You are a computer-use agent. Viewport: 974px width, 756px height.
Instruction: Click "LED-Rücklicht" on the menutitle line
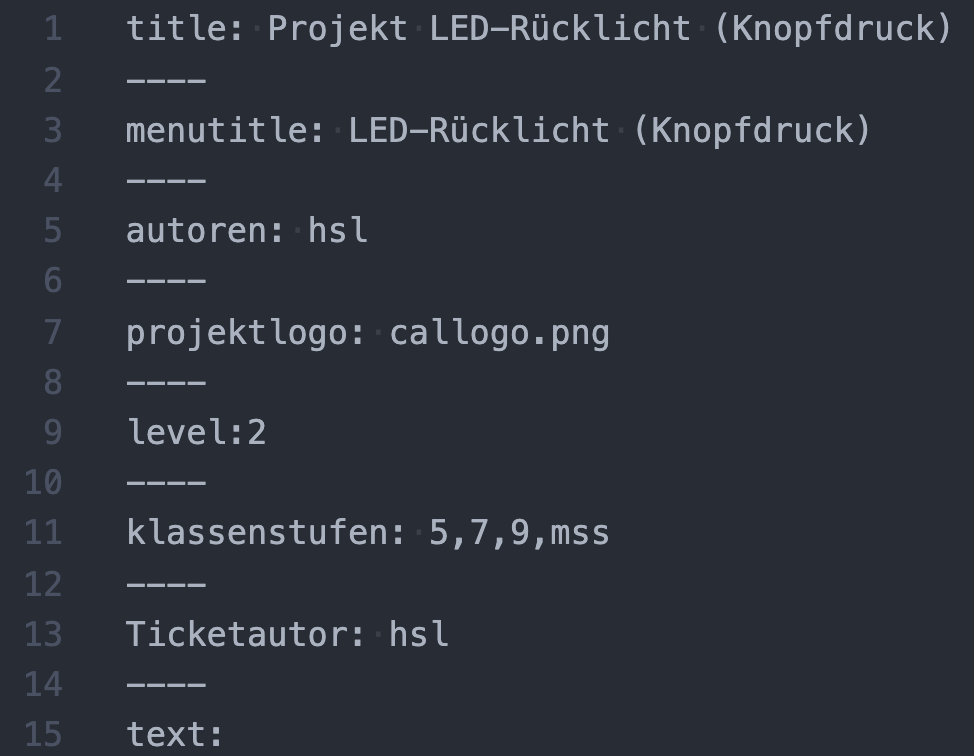pyautogui.click(x=478, y=130)
